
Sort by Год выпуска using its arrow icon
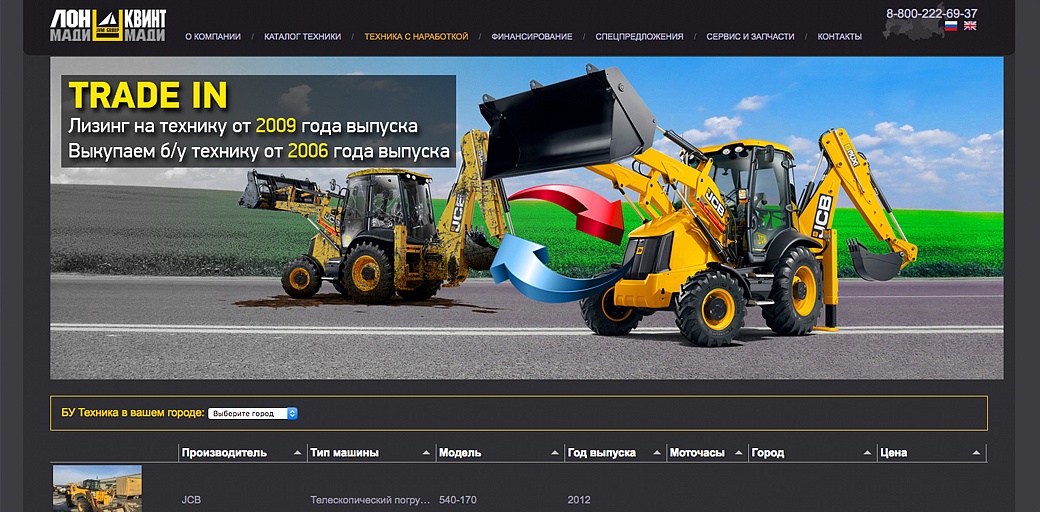coord(657,453)
